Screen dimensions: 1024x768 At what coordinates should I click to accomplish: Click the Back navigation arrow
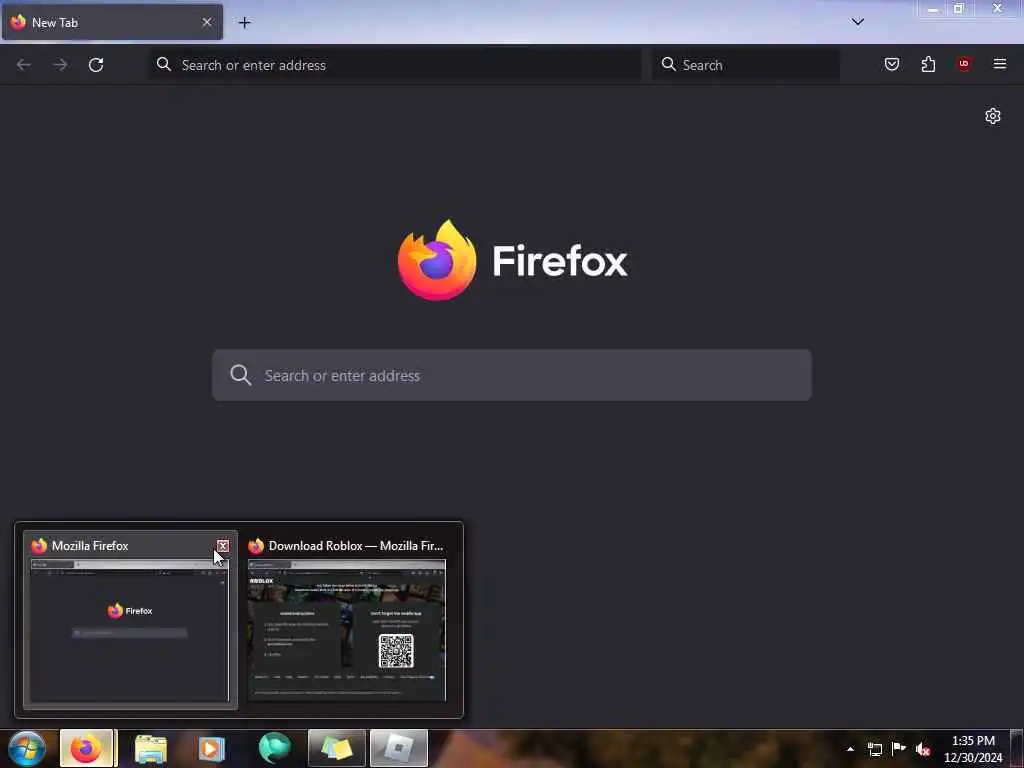[x=24, y=65]
